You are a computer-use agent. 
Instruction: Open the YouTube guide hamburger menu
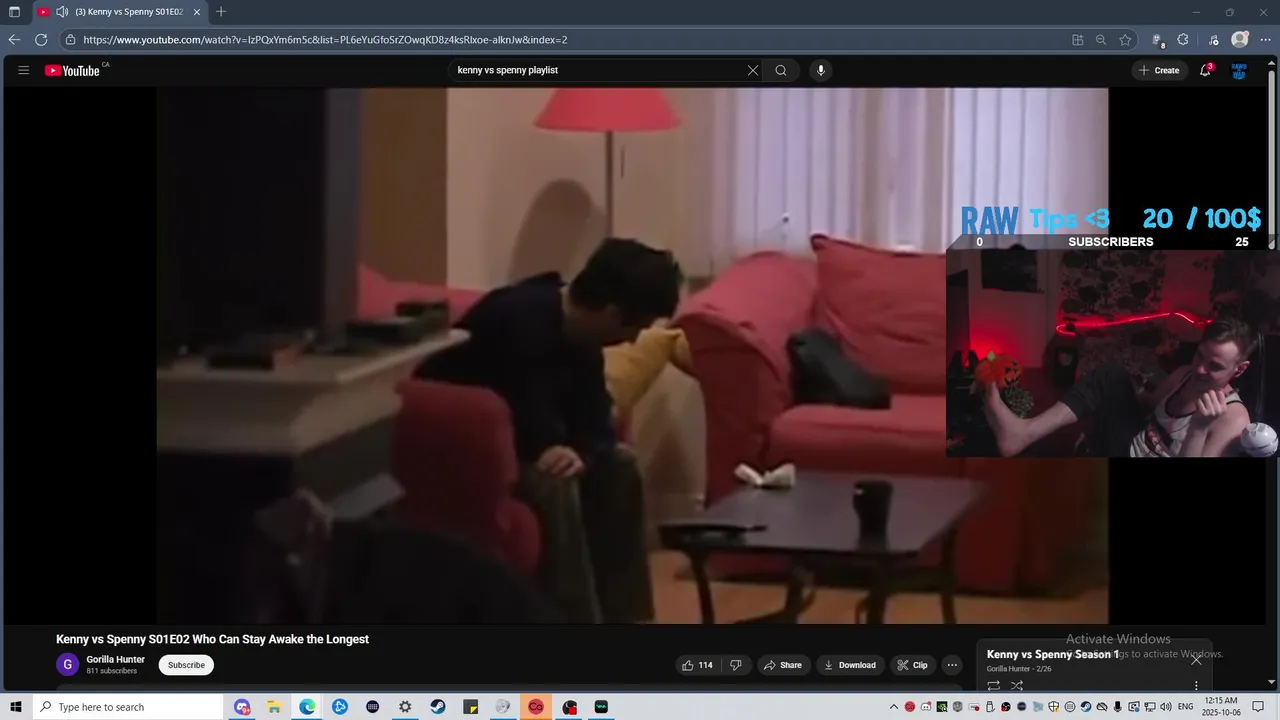pyautogui.click(x=24, y=70)
